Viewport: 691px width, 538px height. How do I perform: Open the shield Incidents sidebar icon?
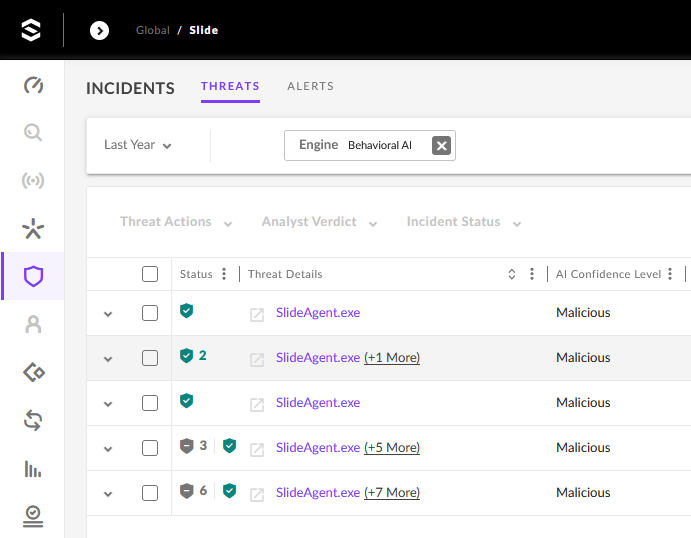pos(33,277)
